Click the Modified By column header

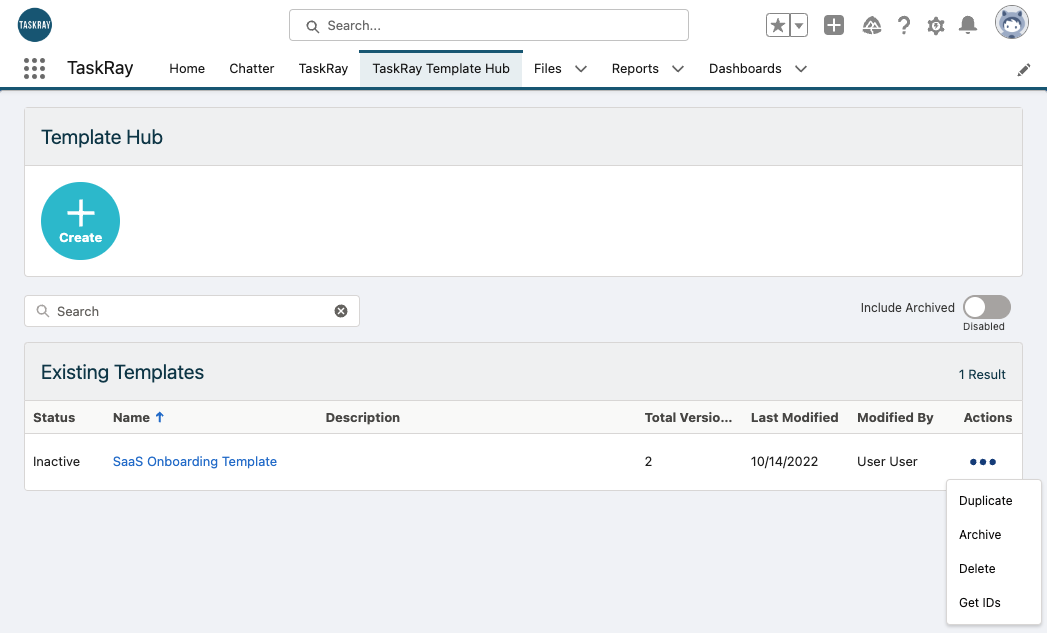click(895, 417)
